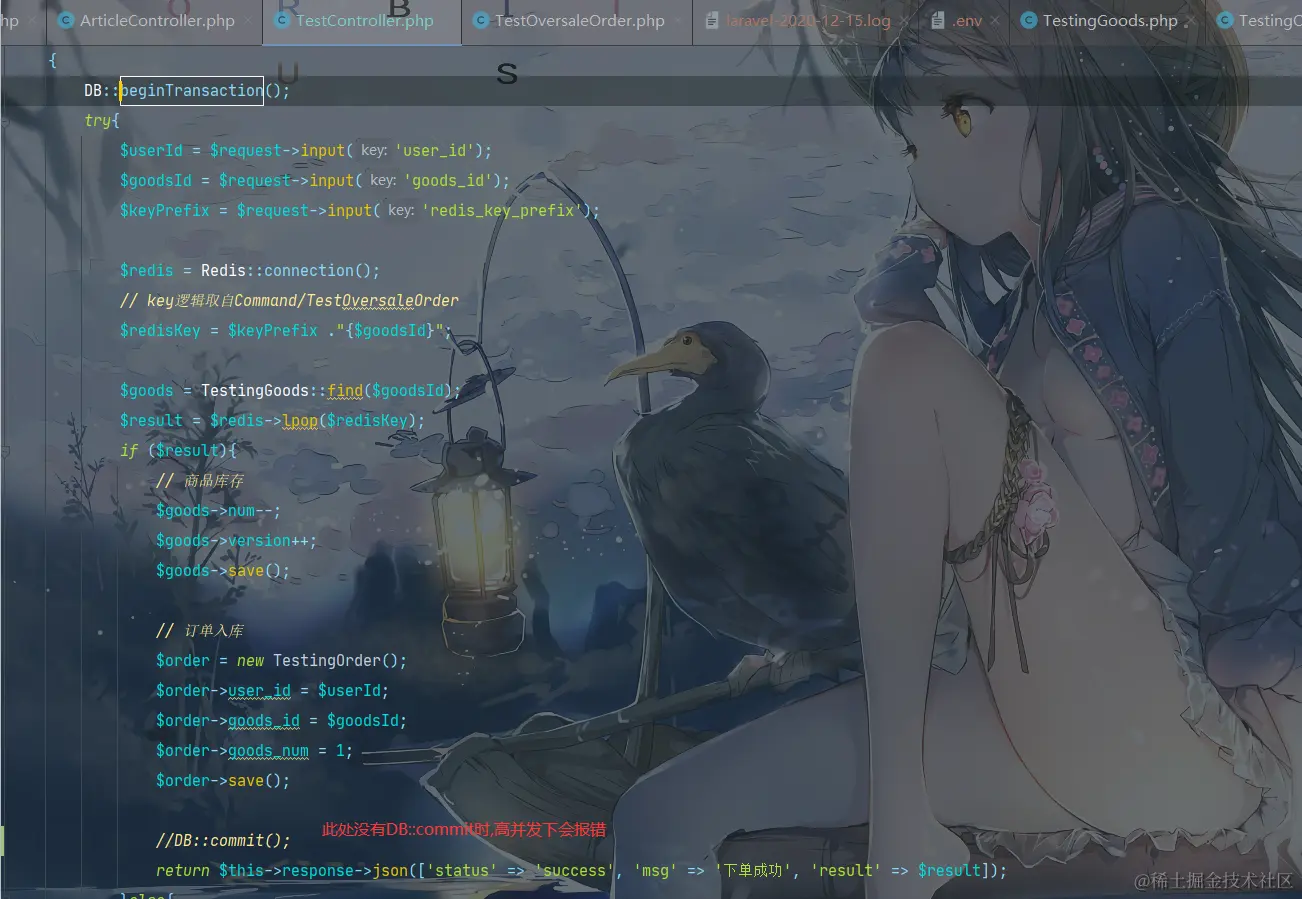The image size is (1302, 899).
Task: Click the $goods->version++ statement
Action: 237,541
